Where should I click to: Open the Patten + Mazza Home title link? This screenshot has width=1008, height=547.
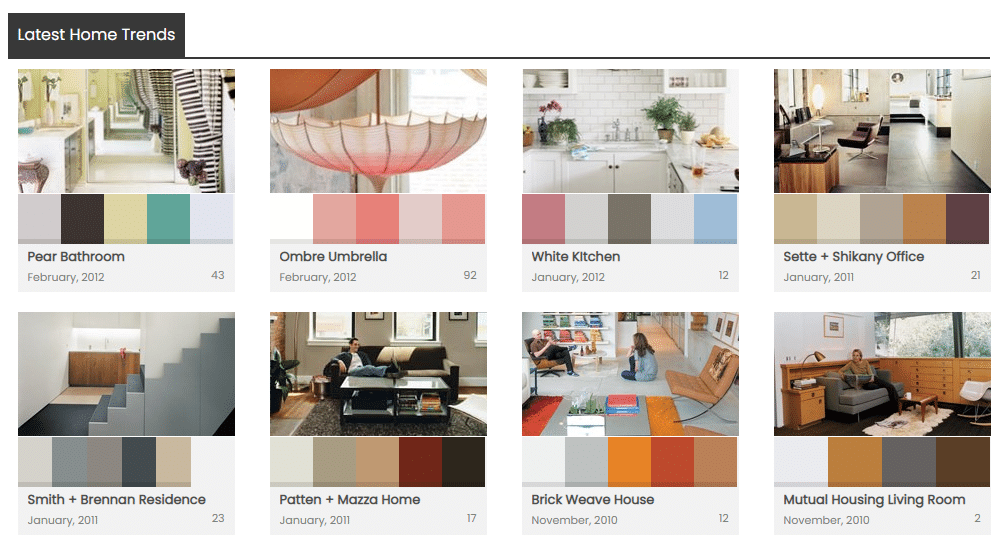(349, 499)
